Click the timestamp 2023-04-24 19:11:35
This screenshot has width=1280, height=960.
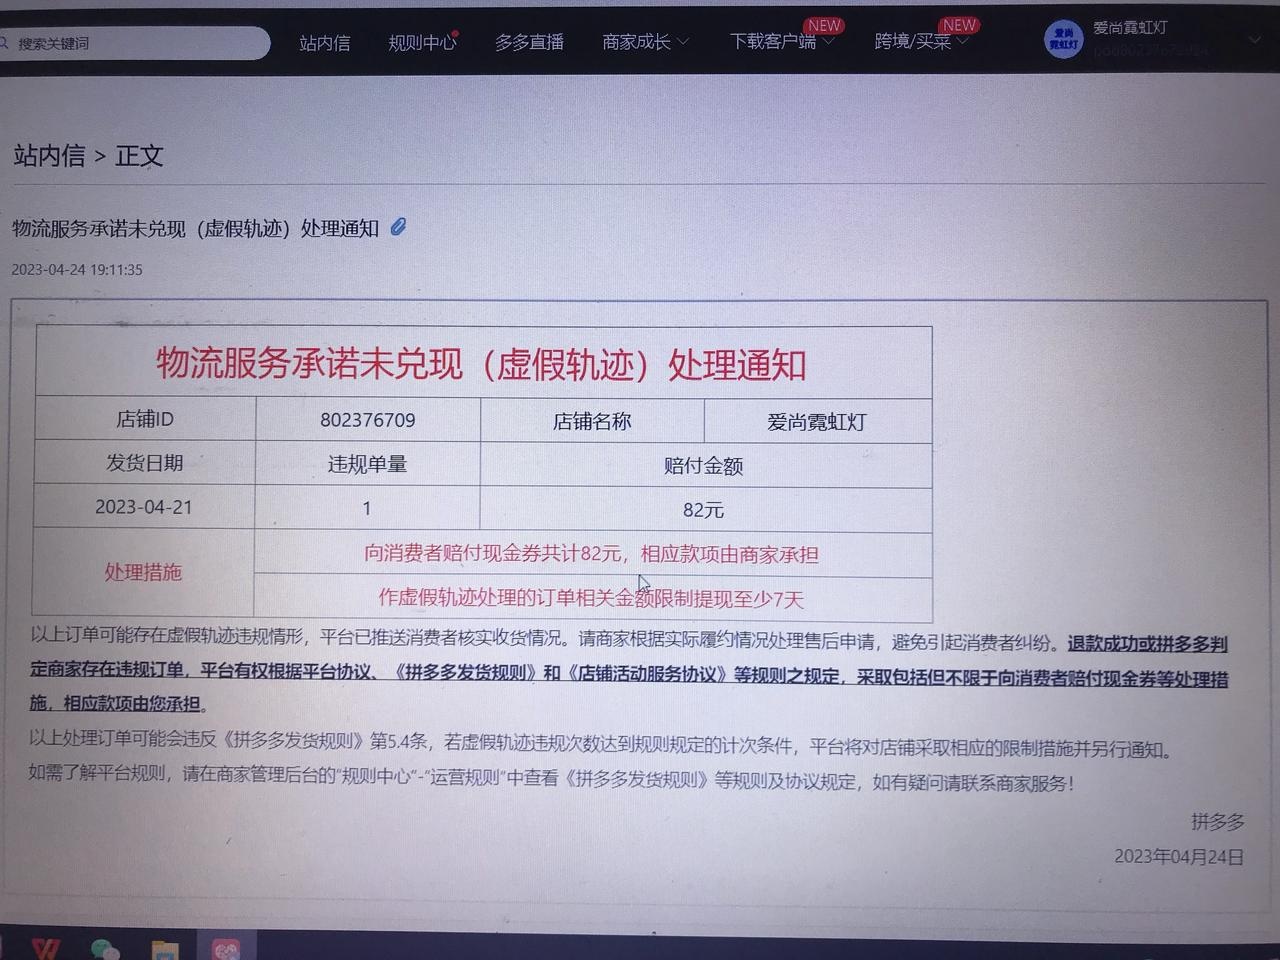pos(77,270)
